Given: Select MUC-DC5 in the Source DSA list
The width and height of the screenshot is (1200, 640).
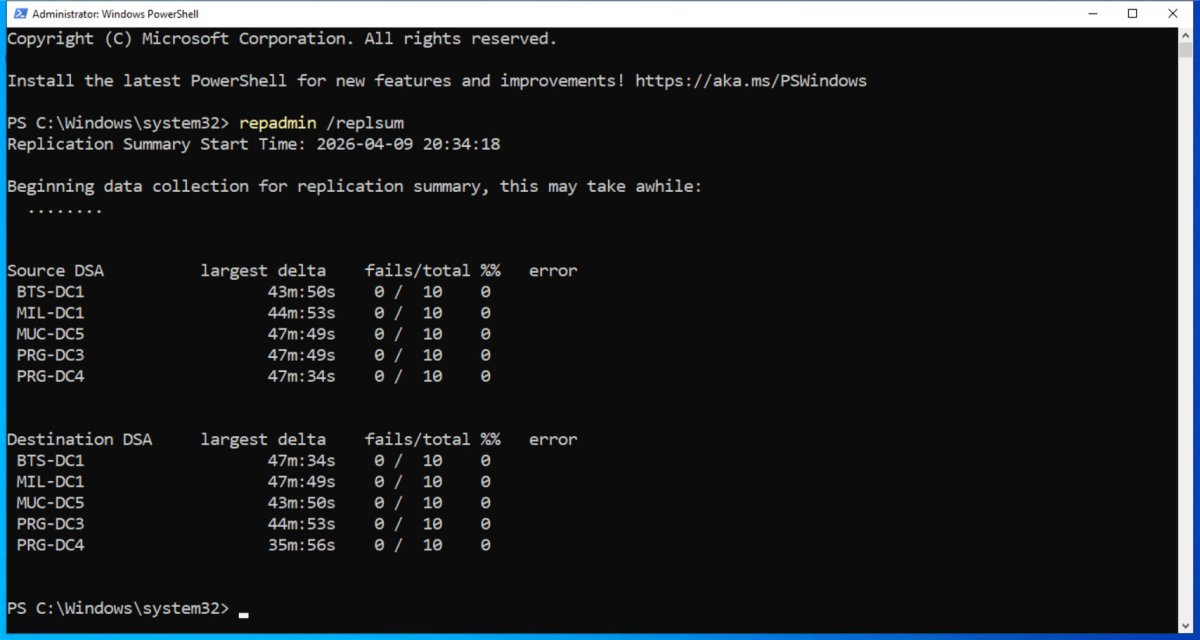Looking at the screenshot, I should pyautogui.click(x=50, y=334).
